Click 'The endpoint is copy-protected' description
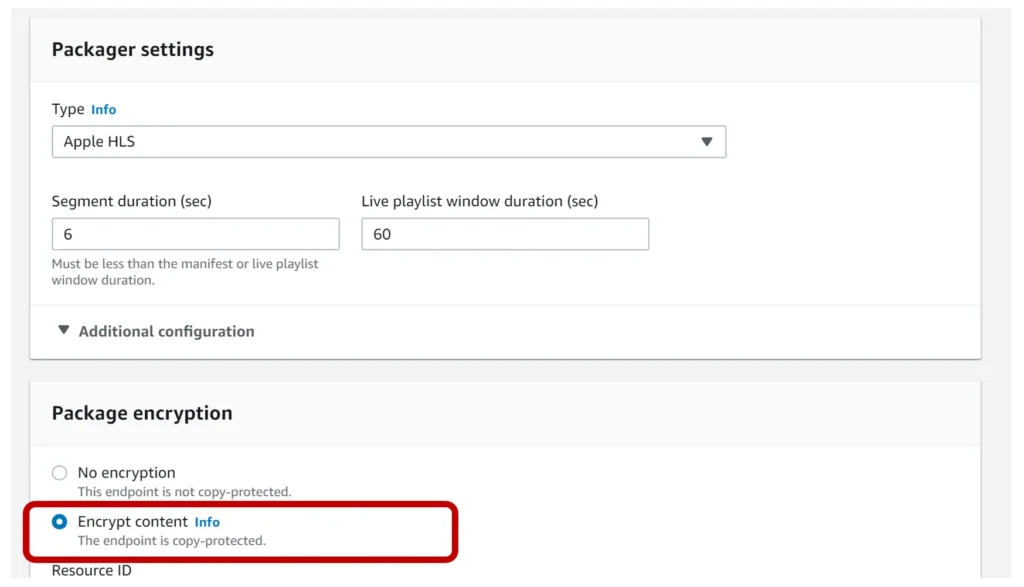The height and width of the screenshot is (587, 1024). click(x=172, y=541)
